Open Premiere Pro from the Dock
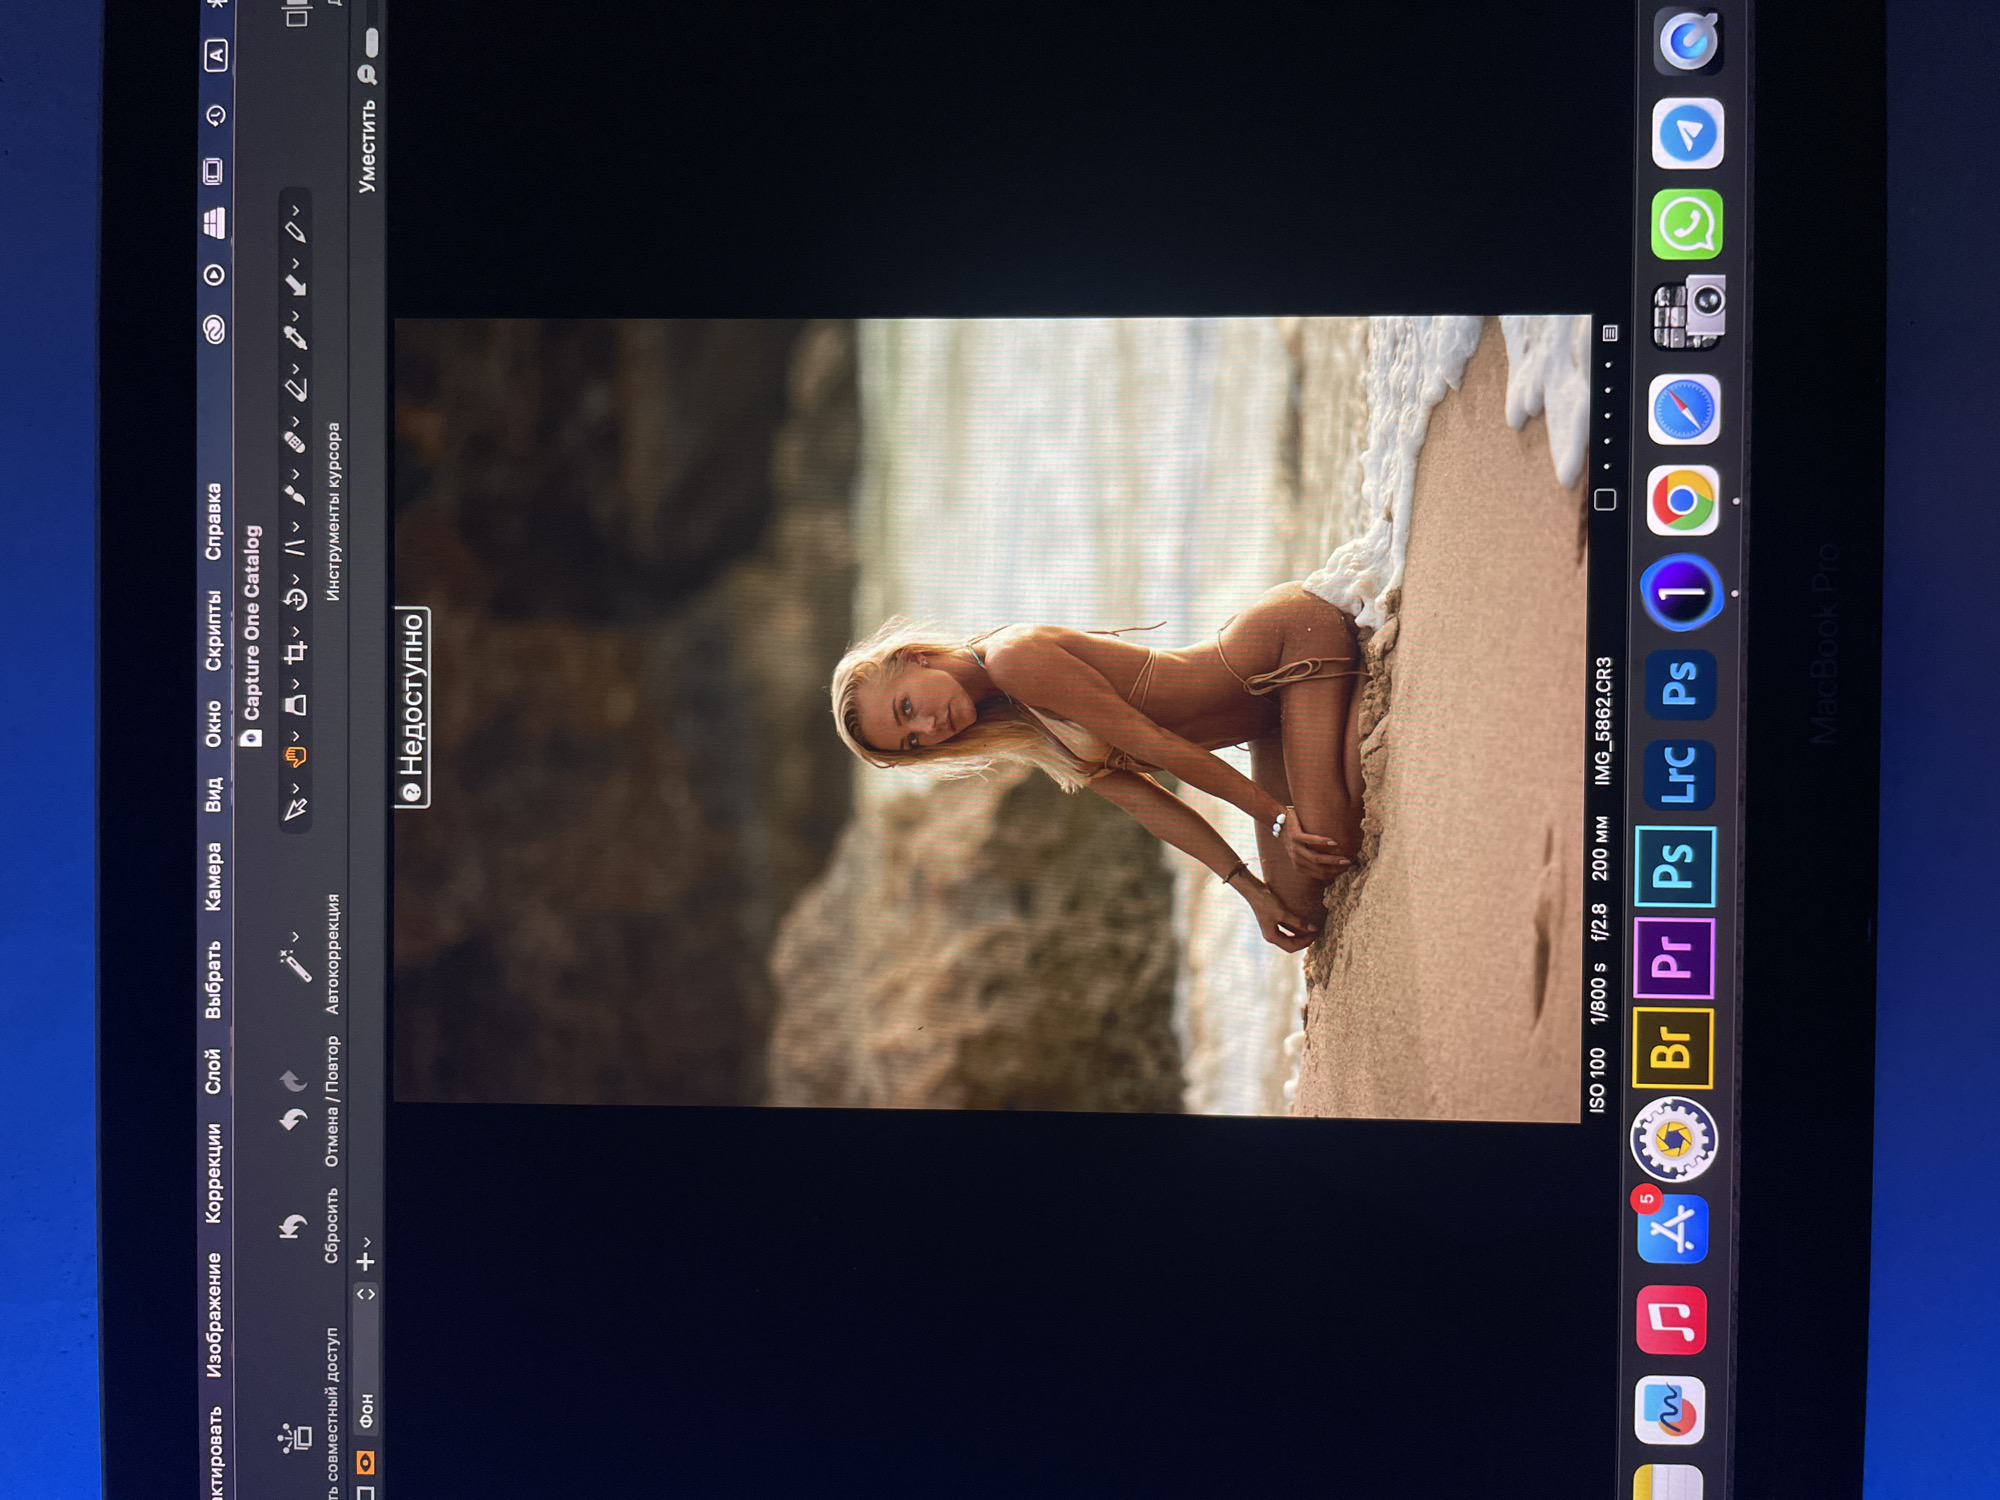The width and height of the screenshot is (2000, 1500). (x=1675, y=958)
